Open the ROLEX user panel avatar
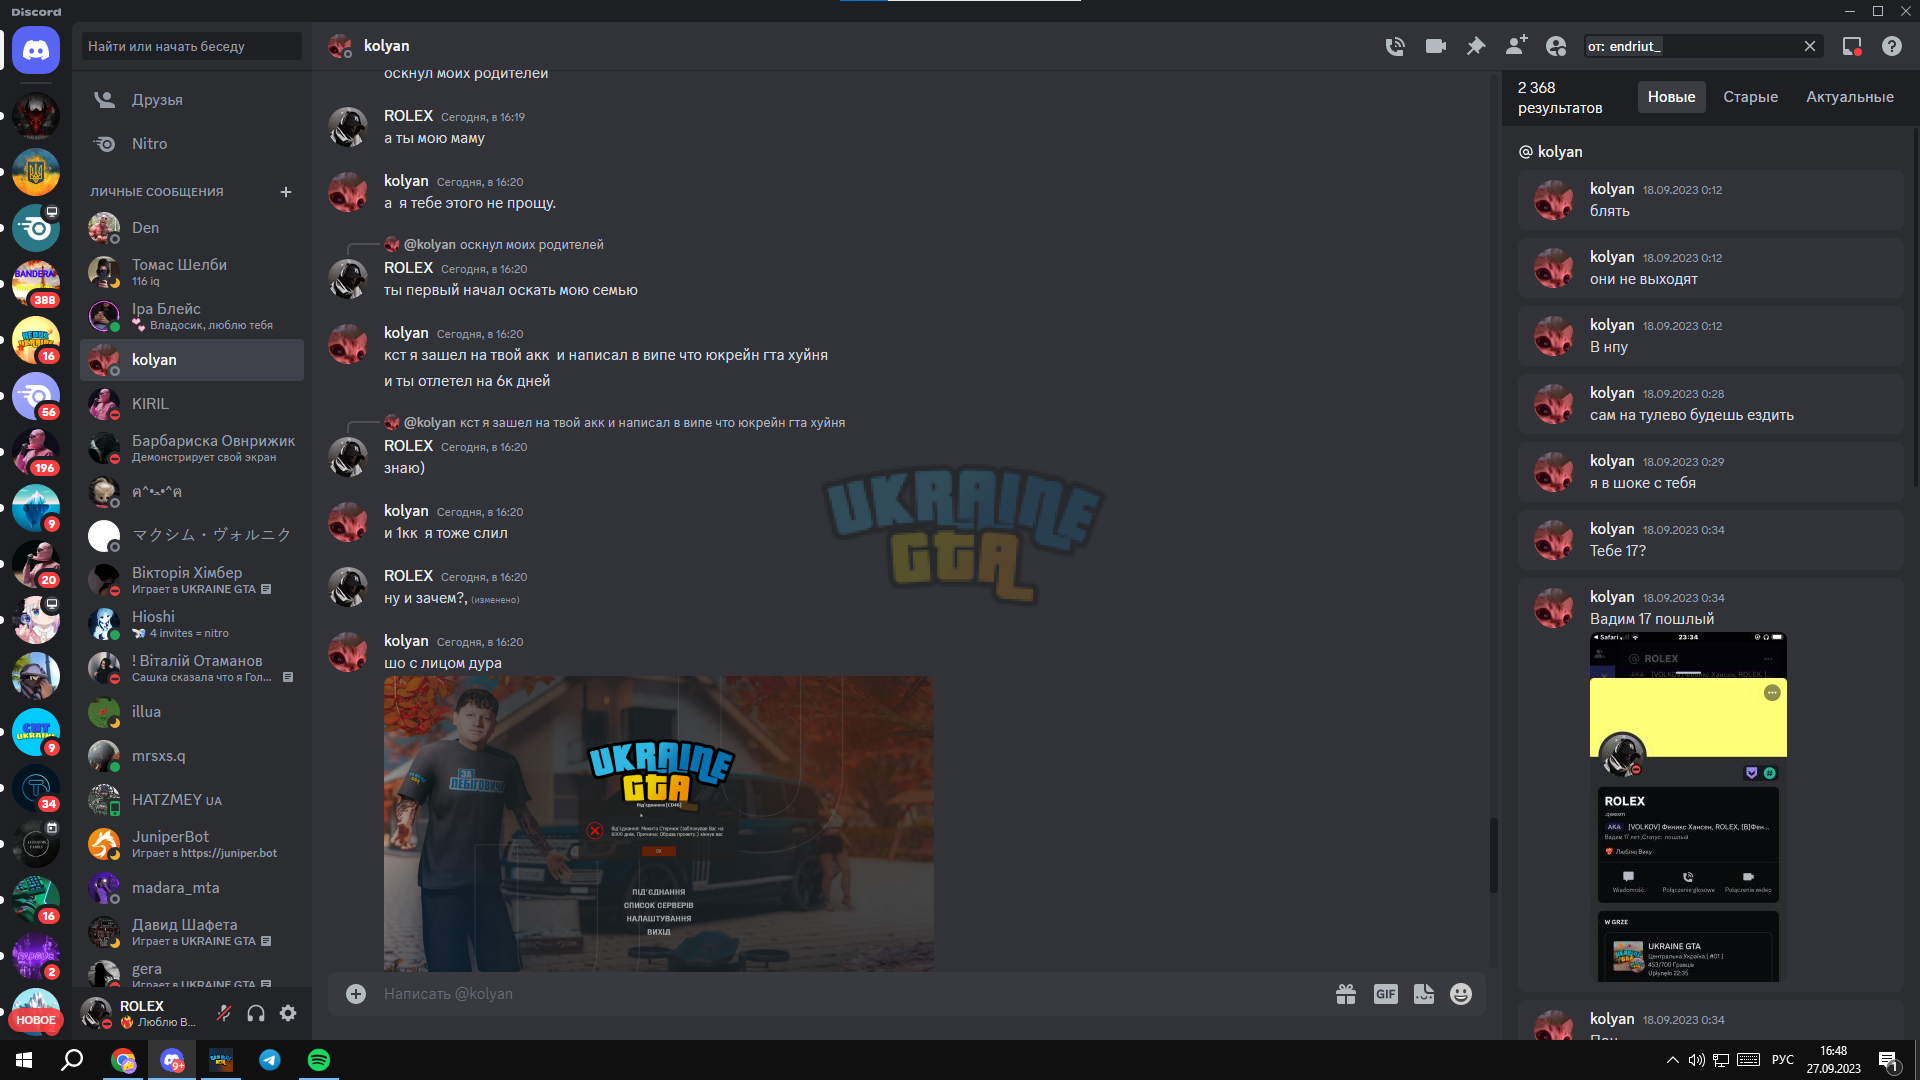 96,1013
